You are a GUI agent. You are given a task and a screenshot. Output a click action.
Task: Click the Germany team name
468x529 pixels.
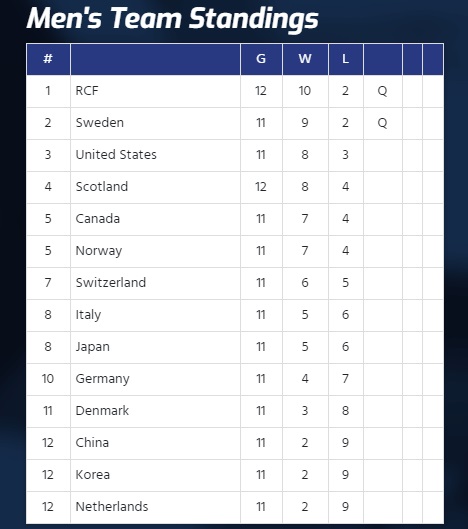(102, 379)
